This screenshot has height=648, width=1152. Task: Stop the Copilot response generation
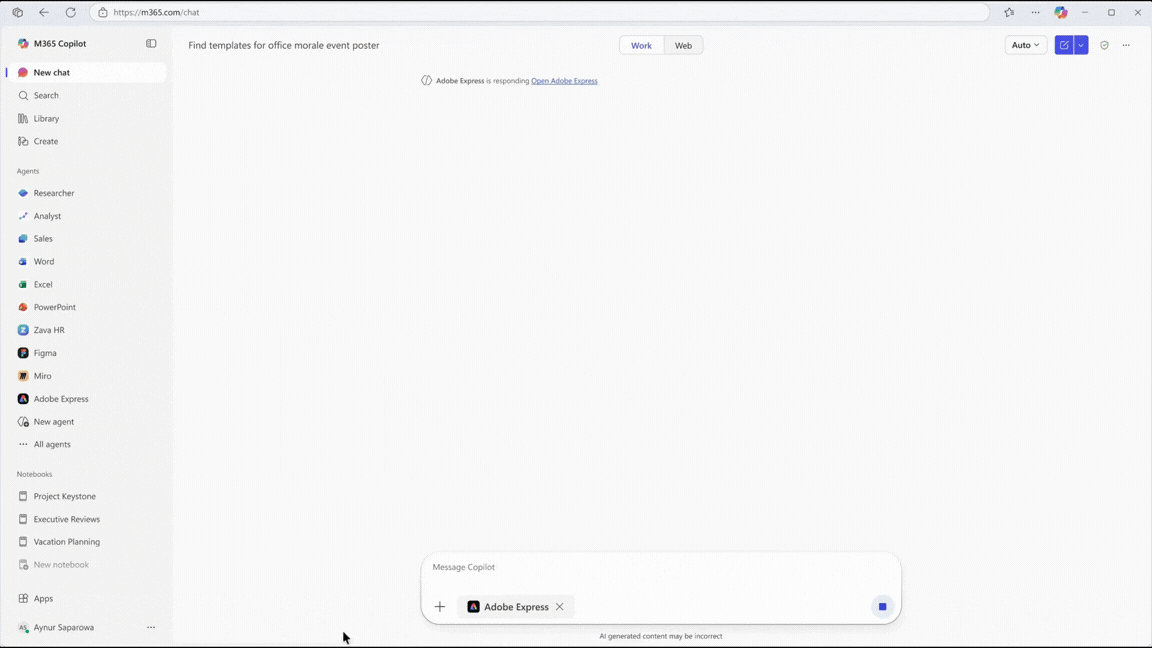(882, 606)
